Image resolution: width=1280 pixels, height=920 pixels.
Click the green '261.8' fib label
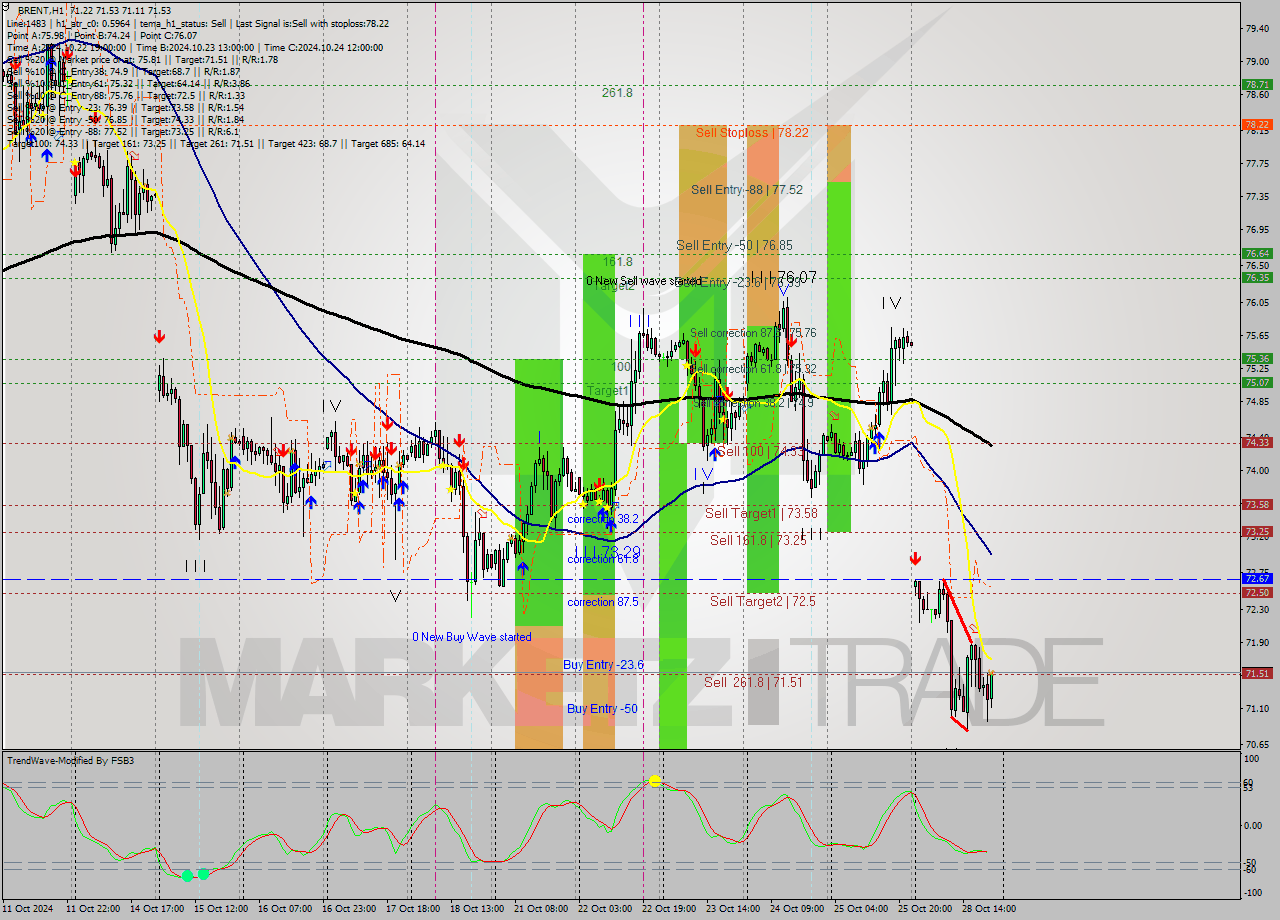(x=617, y=92)
